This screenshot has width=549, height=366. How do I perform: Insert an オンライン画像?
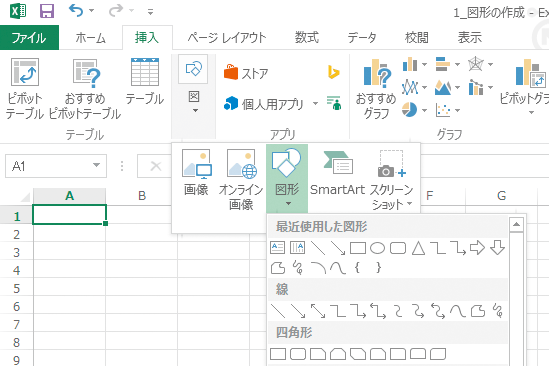pyautogui.click(x=241, y=179)
